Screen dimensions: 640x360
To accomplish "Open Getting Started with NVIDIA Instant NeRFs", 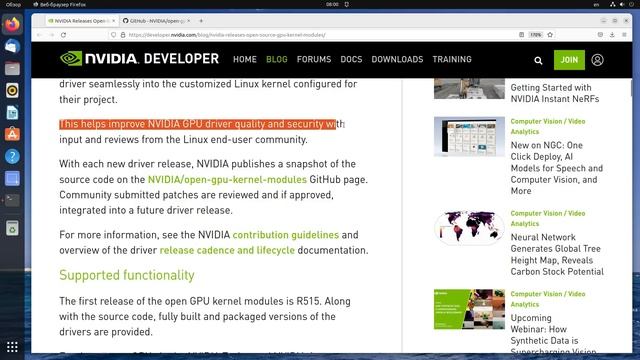I will pos(555,93).
